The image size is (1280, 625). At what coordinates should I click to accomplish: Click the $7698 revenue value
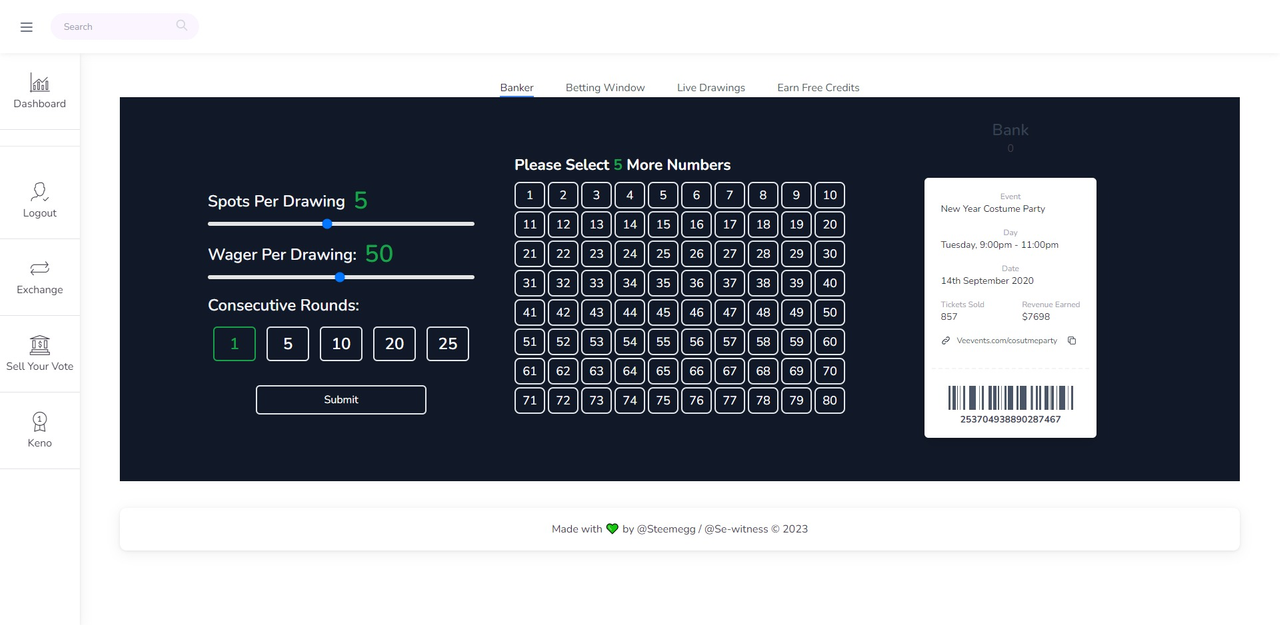(1036, 316)
